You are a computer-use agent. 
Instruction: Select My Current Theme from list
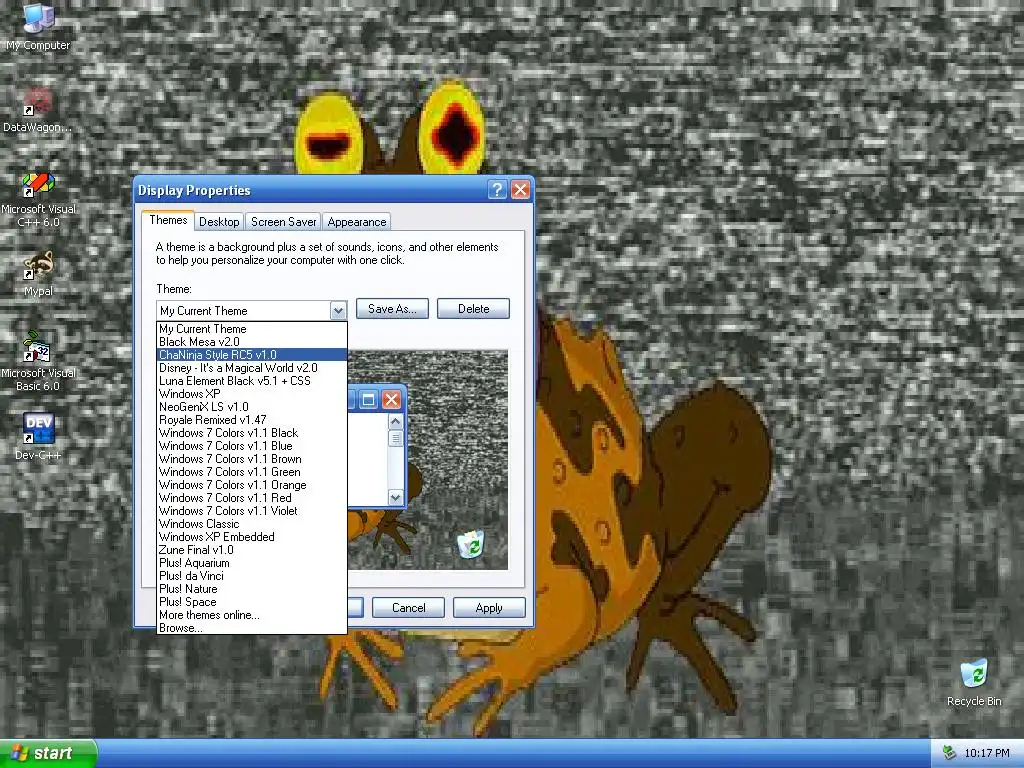click(x=251, y=329)
